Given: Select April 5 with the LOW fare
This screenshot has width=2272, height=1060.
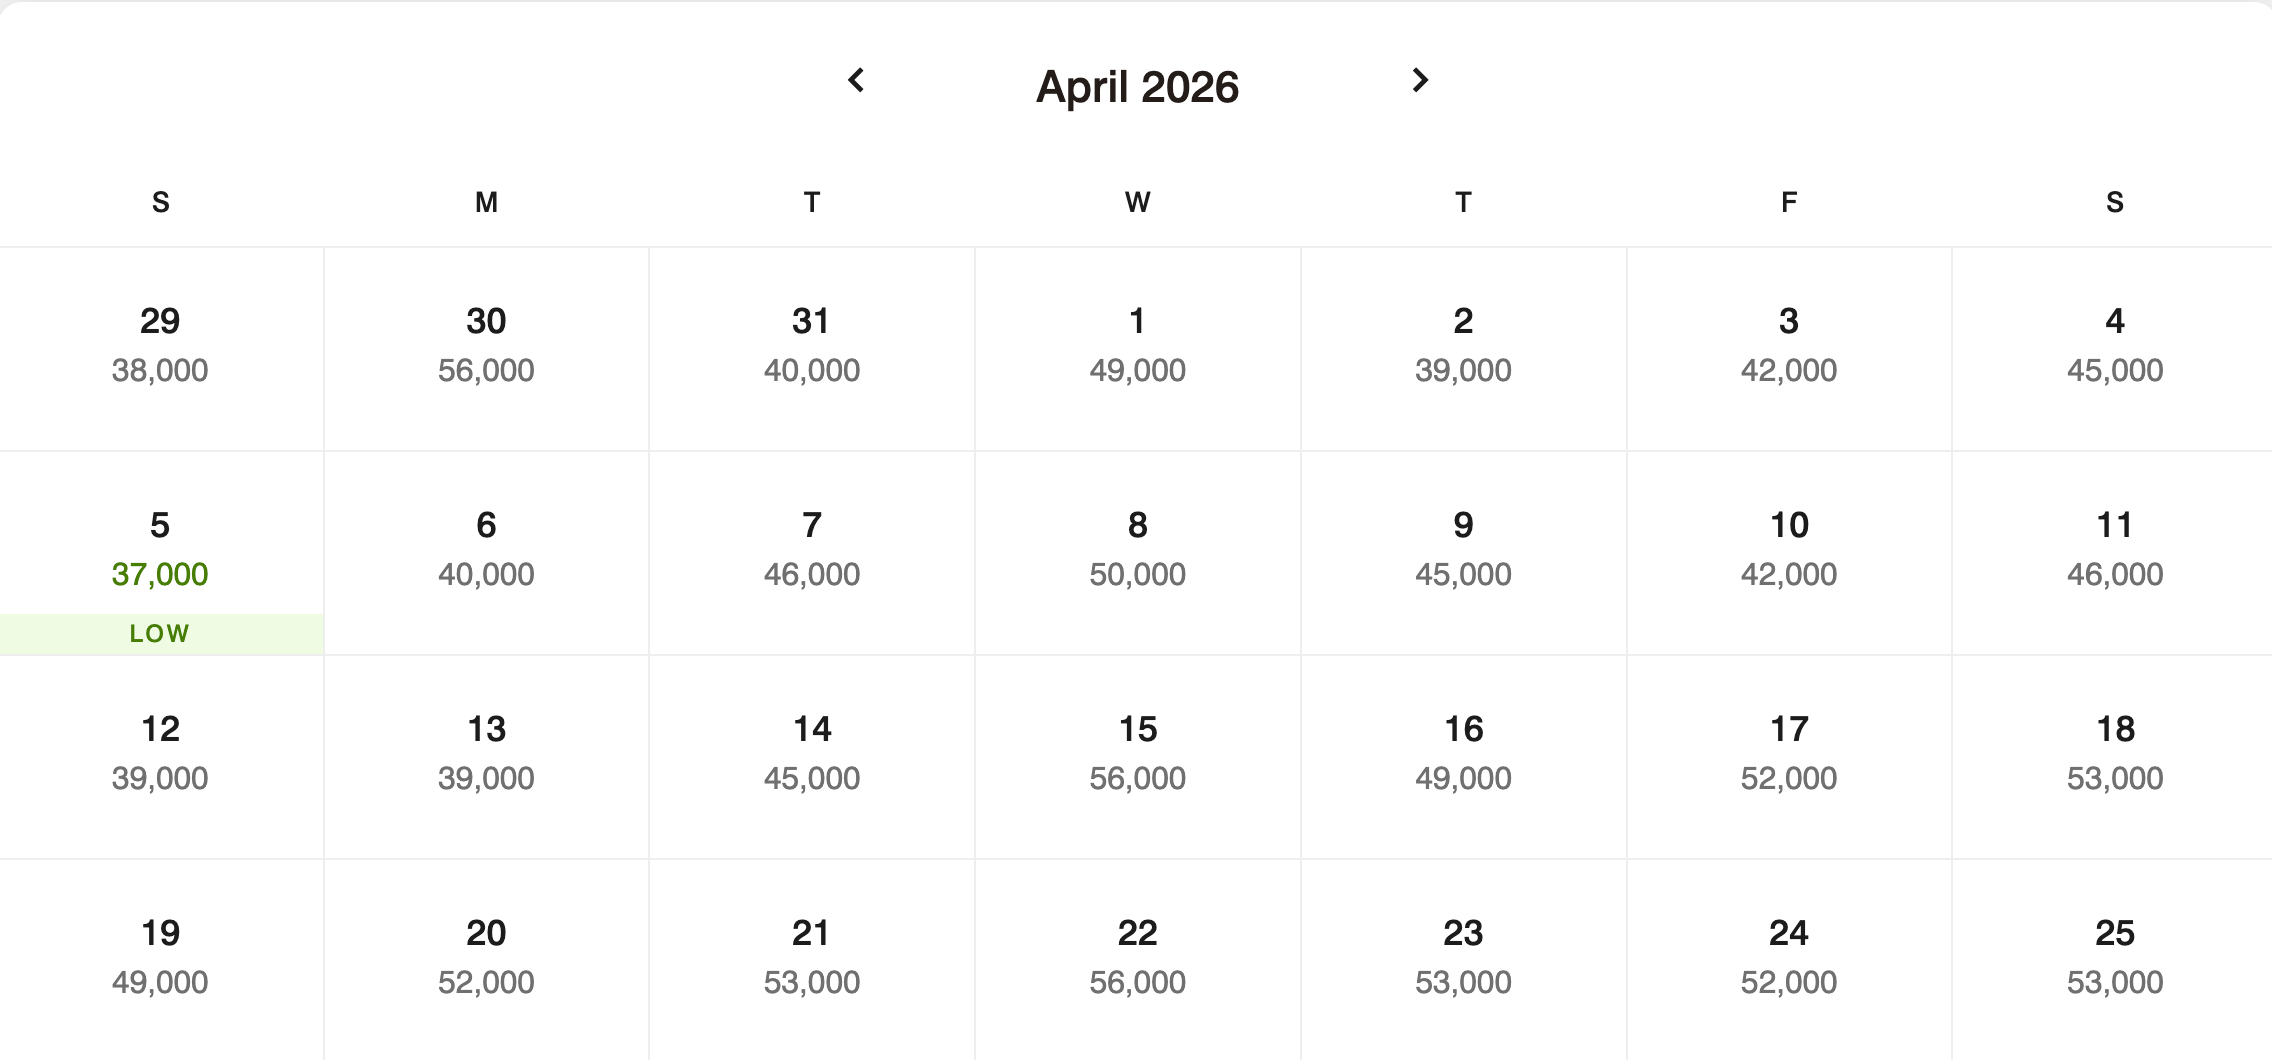Looking at the screenshot, I should (x=161, y=550).
